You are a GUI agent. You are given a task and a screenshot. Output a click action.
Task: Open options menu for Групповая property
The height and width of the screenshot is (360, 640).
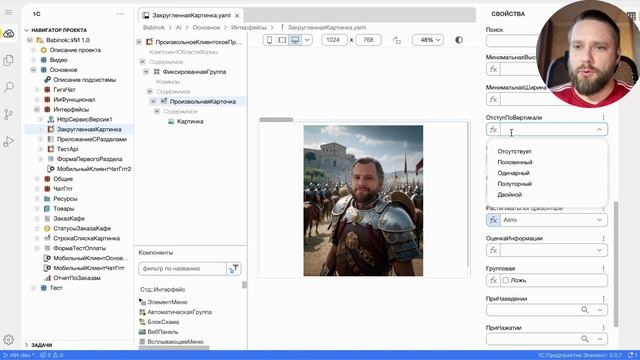click(x=603, y=269)
